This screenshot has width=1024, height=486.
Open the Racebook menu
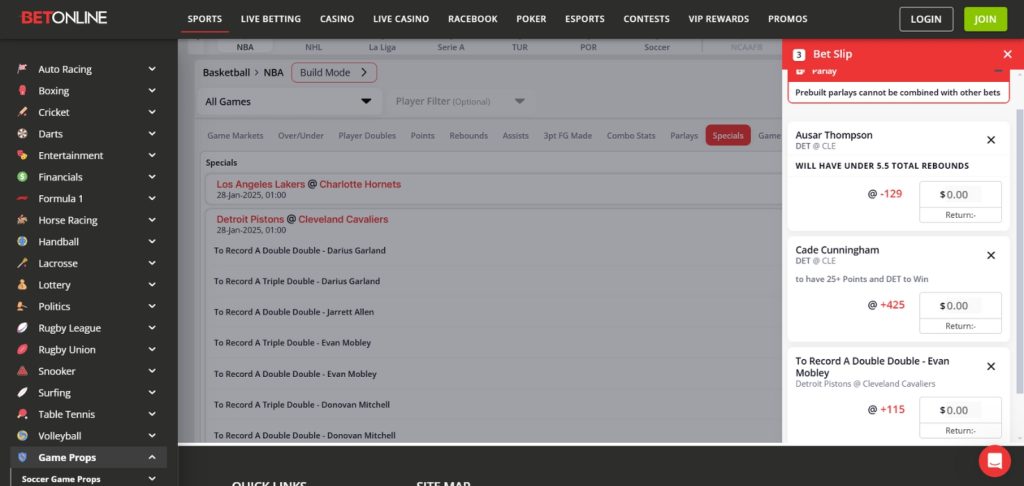click(x=473, y=19)
